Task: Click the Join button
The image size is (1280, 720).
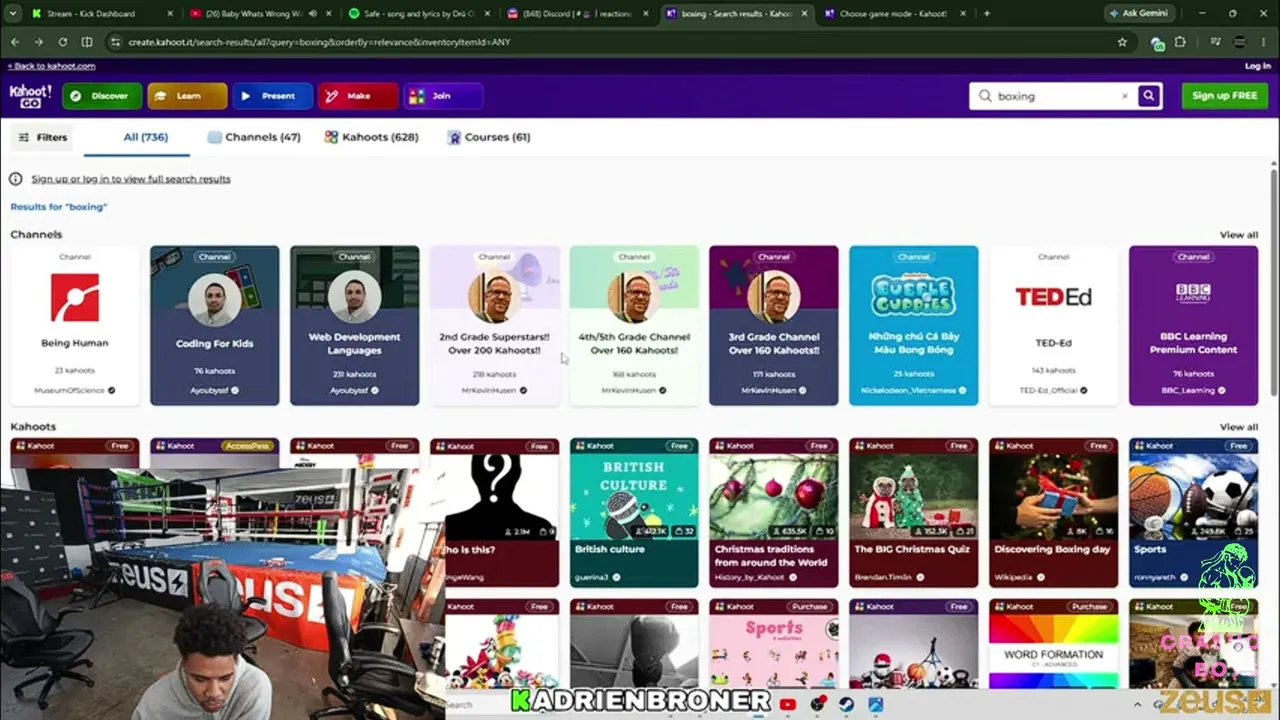Action: tap(443, 96)
